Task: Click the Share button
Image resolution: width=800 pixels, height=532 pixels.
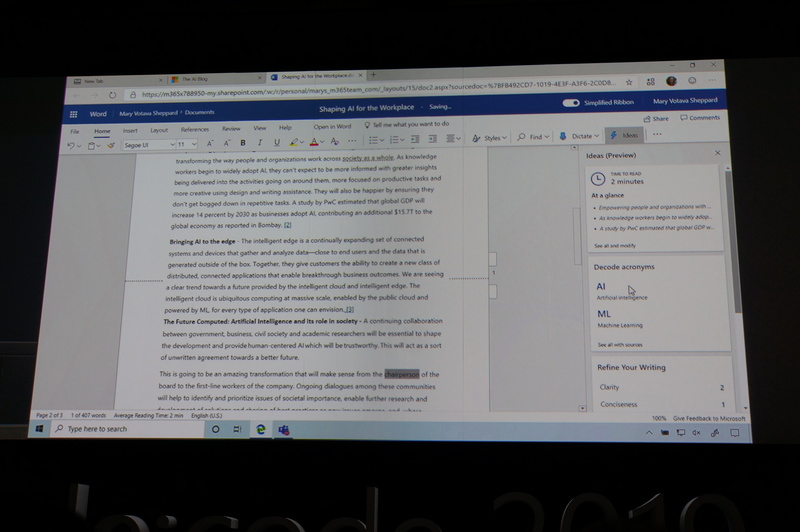Action: coord(656,118)
